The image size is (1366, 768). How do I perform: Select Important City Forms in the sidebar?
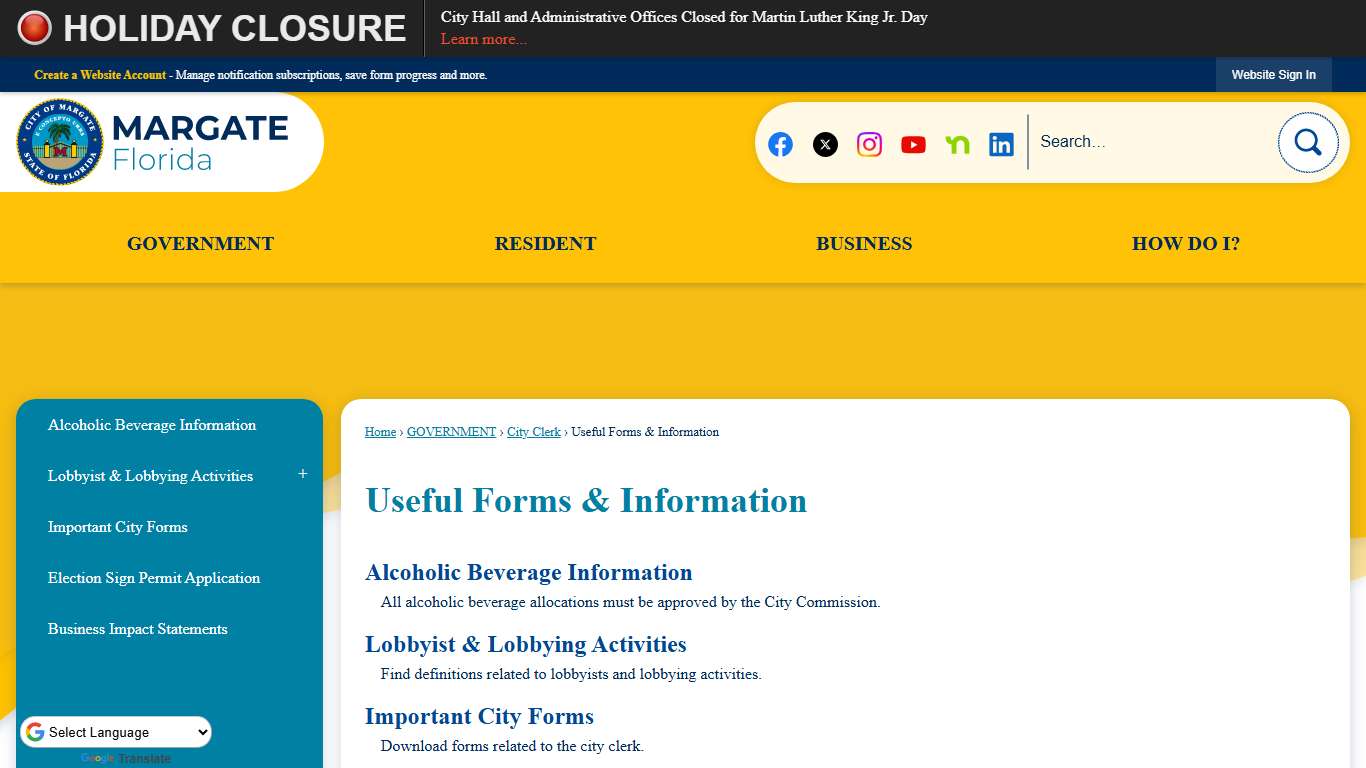click(117, 527)
